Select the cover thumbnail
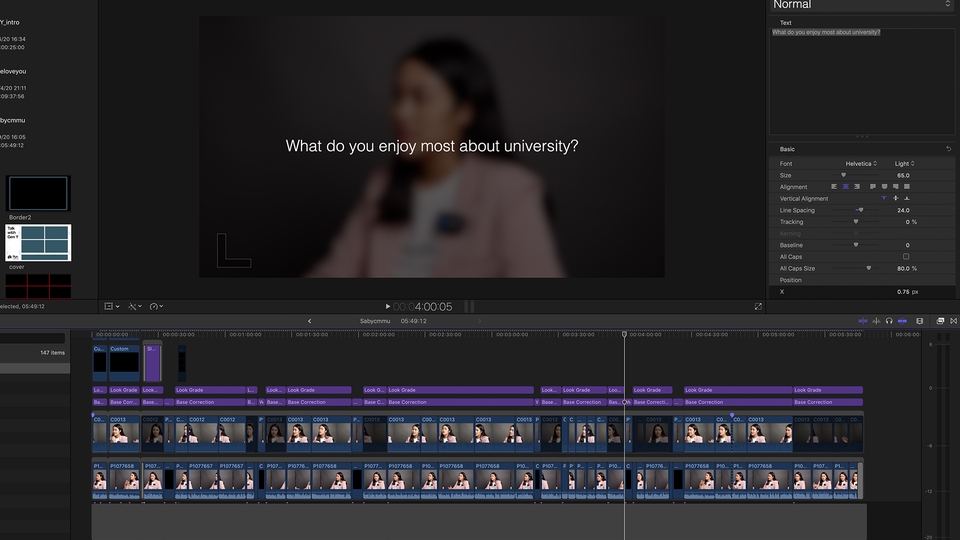 pyautogui.click(x=38, y=243)
